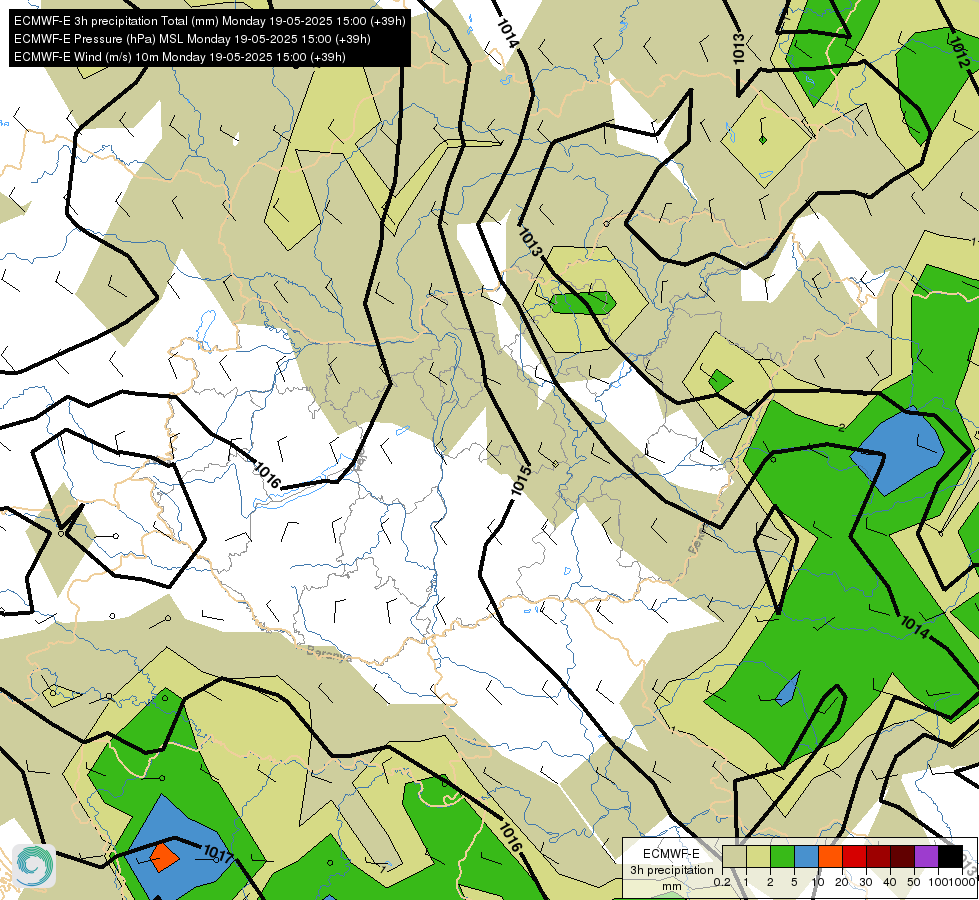Select the blue 5–10 mm legend swatch
This screenshot has height=900, width=979.
click(x=806, y=856)
